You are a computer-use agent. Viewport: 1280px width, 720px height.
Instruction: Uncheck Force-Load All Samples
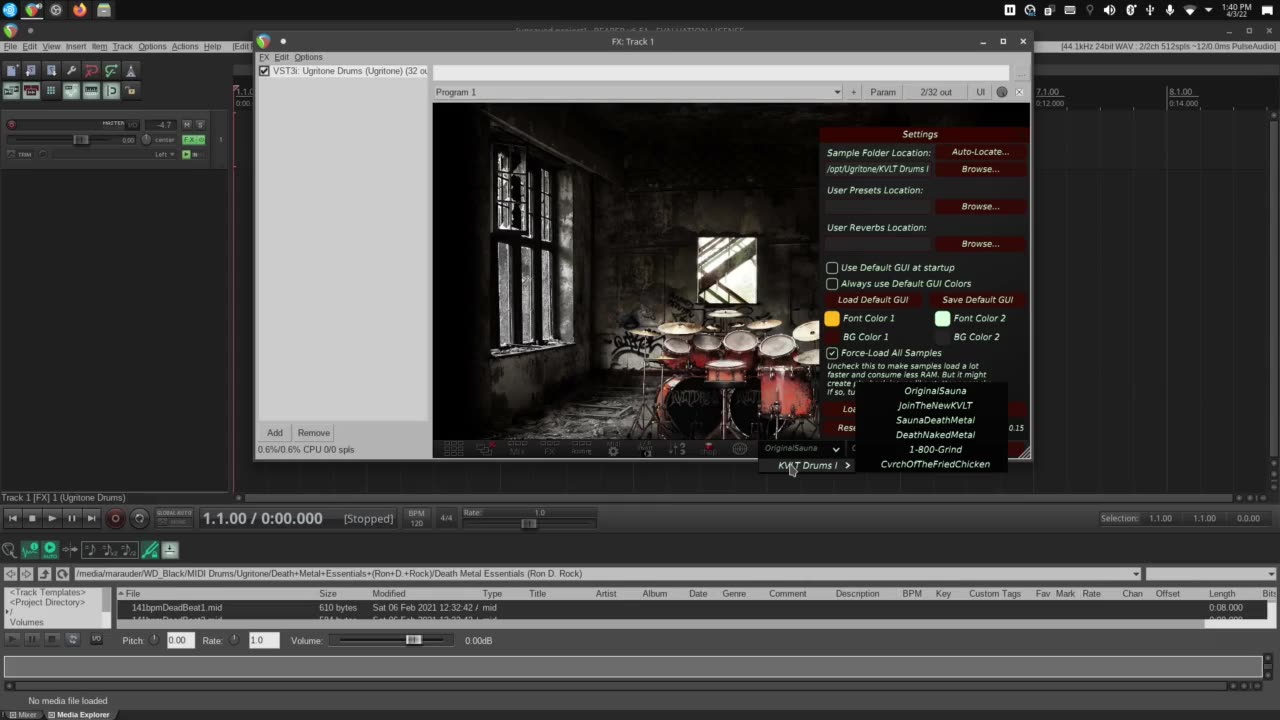click(832, 353)
